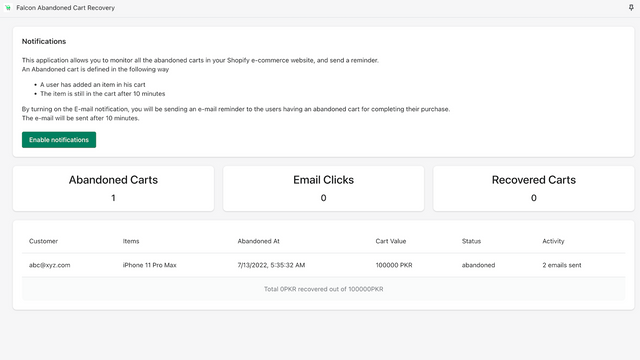
Task: Click the pin icon in top bar
Action: [631, 7]
